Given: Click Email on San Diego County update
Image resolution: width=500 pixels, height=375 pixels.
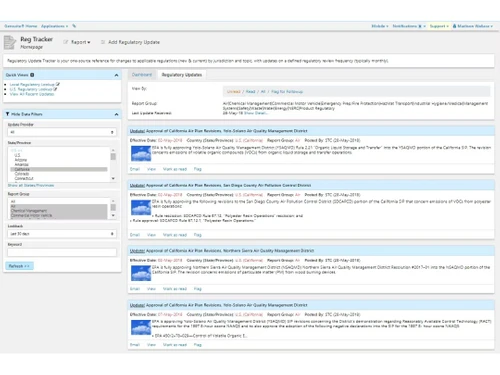Looking at the screenshot, I should pos(135,235).
